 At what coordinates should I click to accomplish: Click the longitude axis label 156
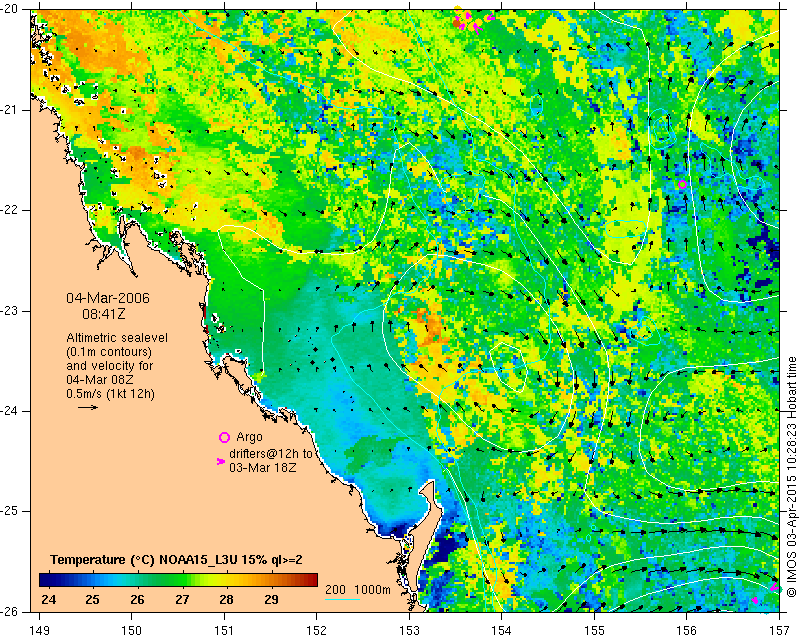tap(687, 630)
